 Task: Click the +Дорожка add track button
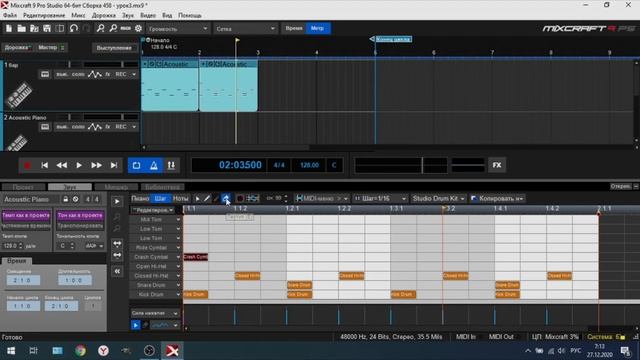[17, 47]
